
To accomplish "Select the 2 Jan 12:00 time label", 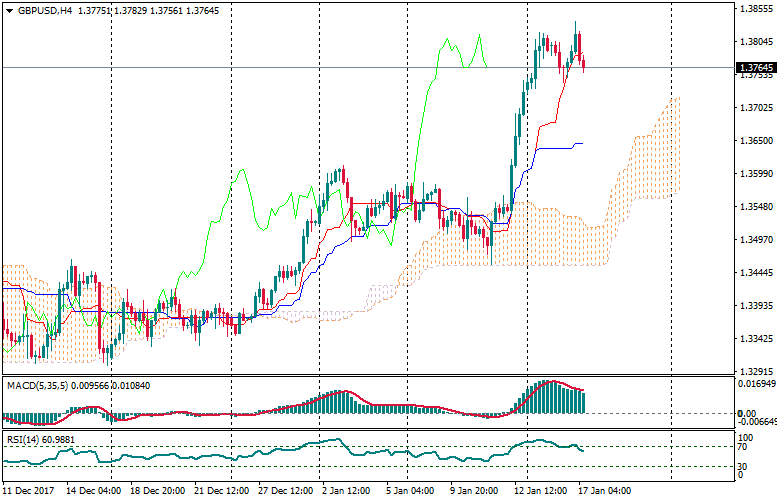I will point(349,492).
